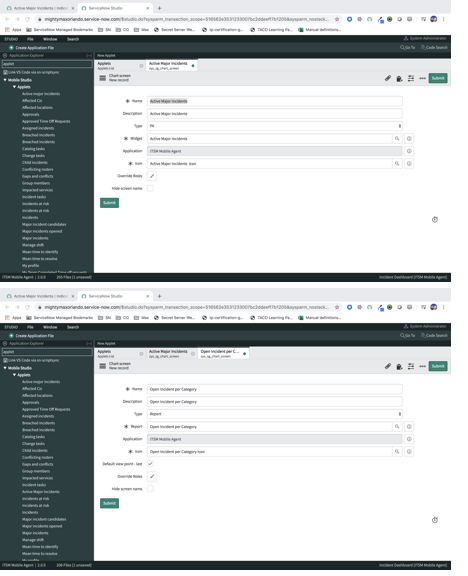
Task: Select Active Major Incidents applet in bottom tree
Action: click(41, 492)
